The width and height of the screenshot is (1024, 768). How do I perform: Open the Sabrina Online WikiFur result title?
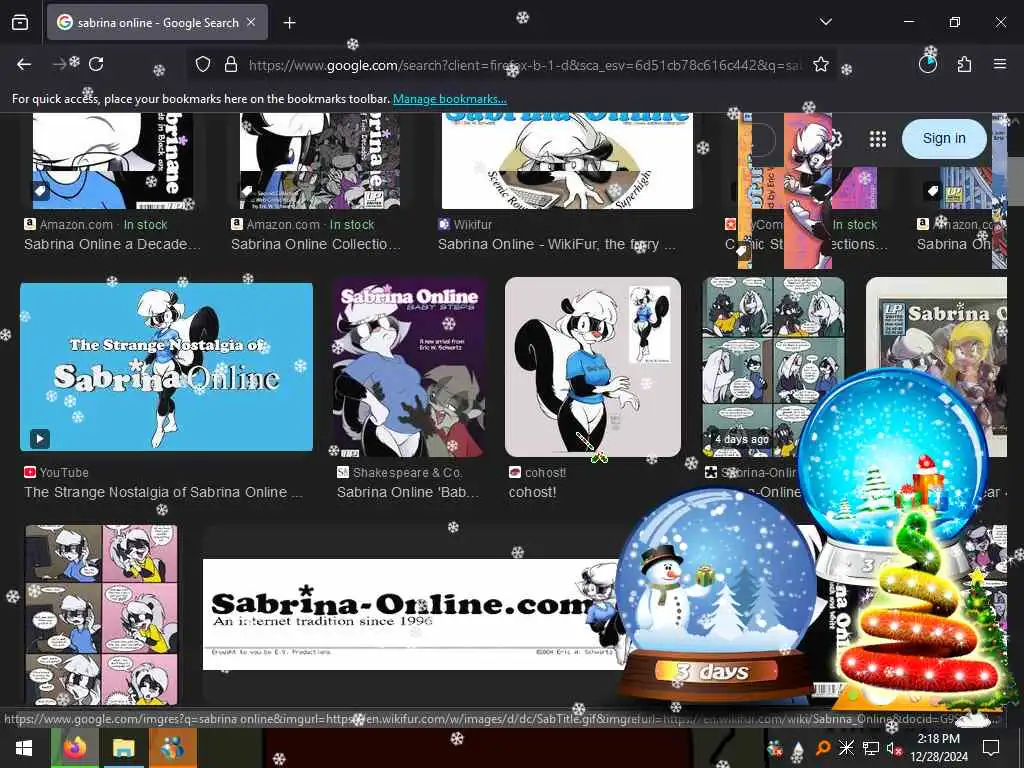pos(556,244)
